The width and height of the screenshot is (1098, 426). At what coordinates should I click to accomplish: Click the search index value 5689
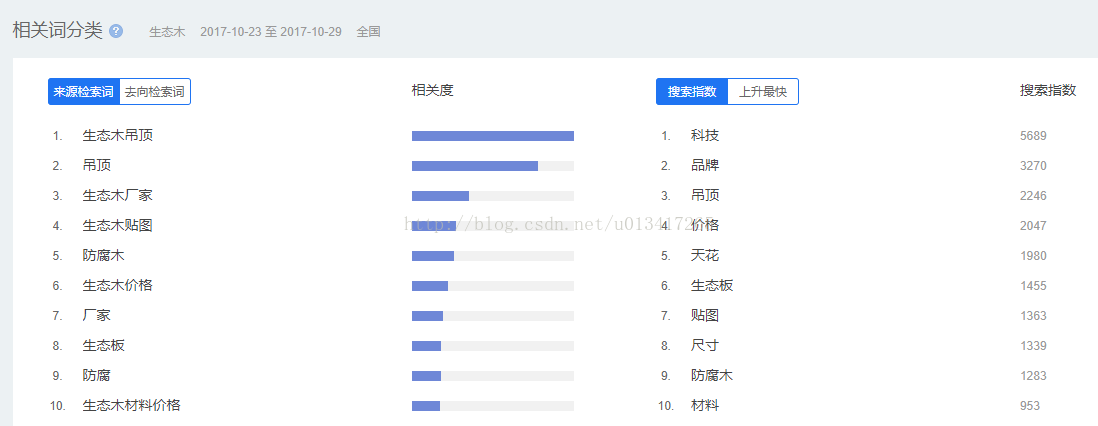pos(1033,136)
